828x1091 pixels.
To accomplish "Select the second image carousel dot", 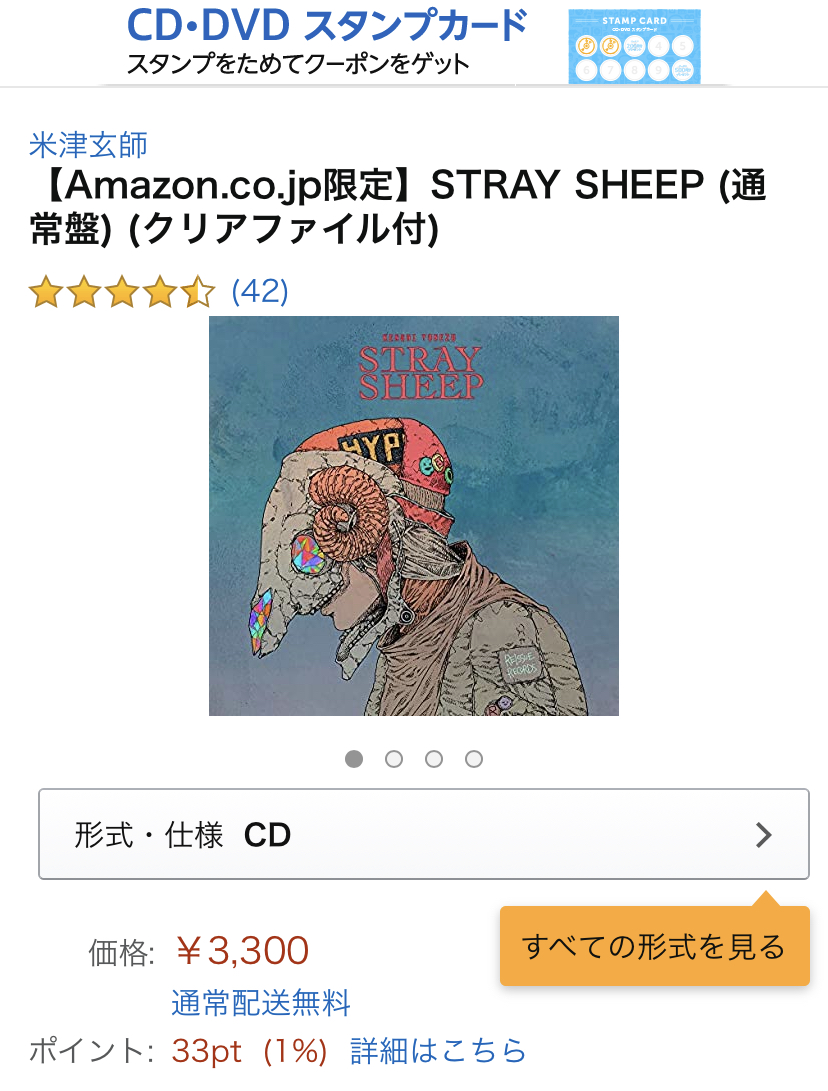I will tap(394, 759).
